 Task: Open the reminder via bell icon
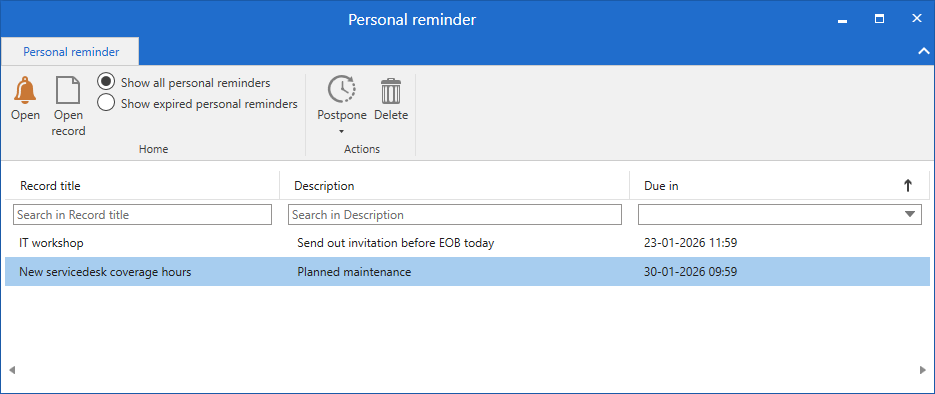click(x=25, y=91)
